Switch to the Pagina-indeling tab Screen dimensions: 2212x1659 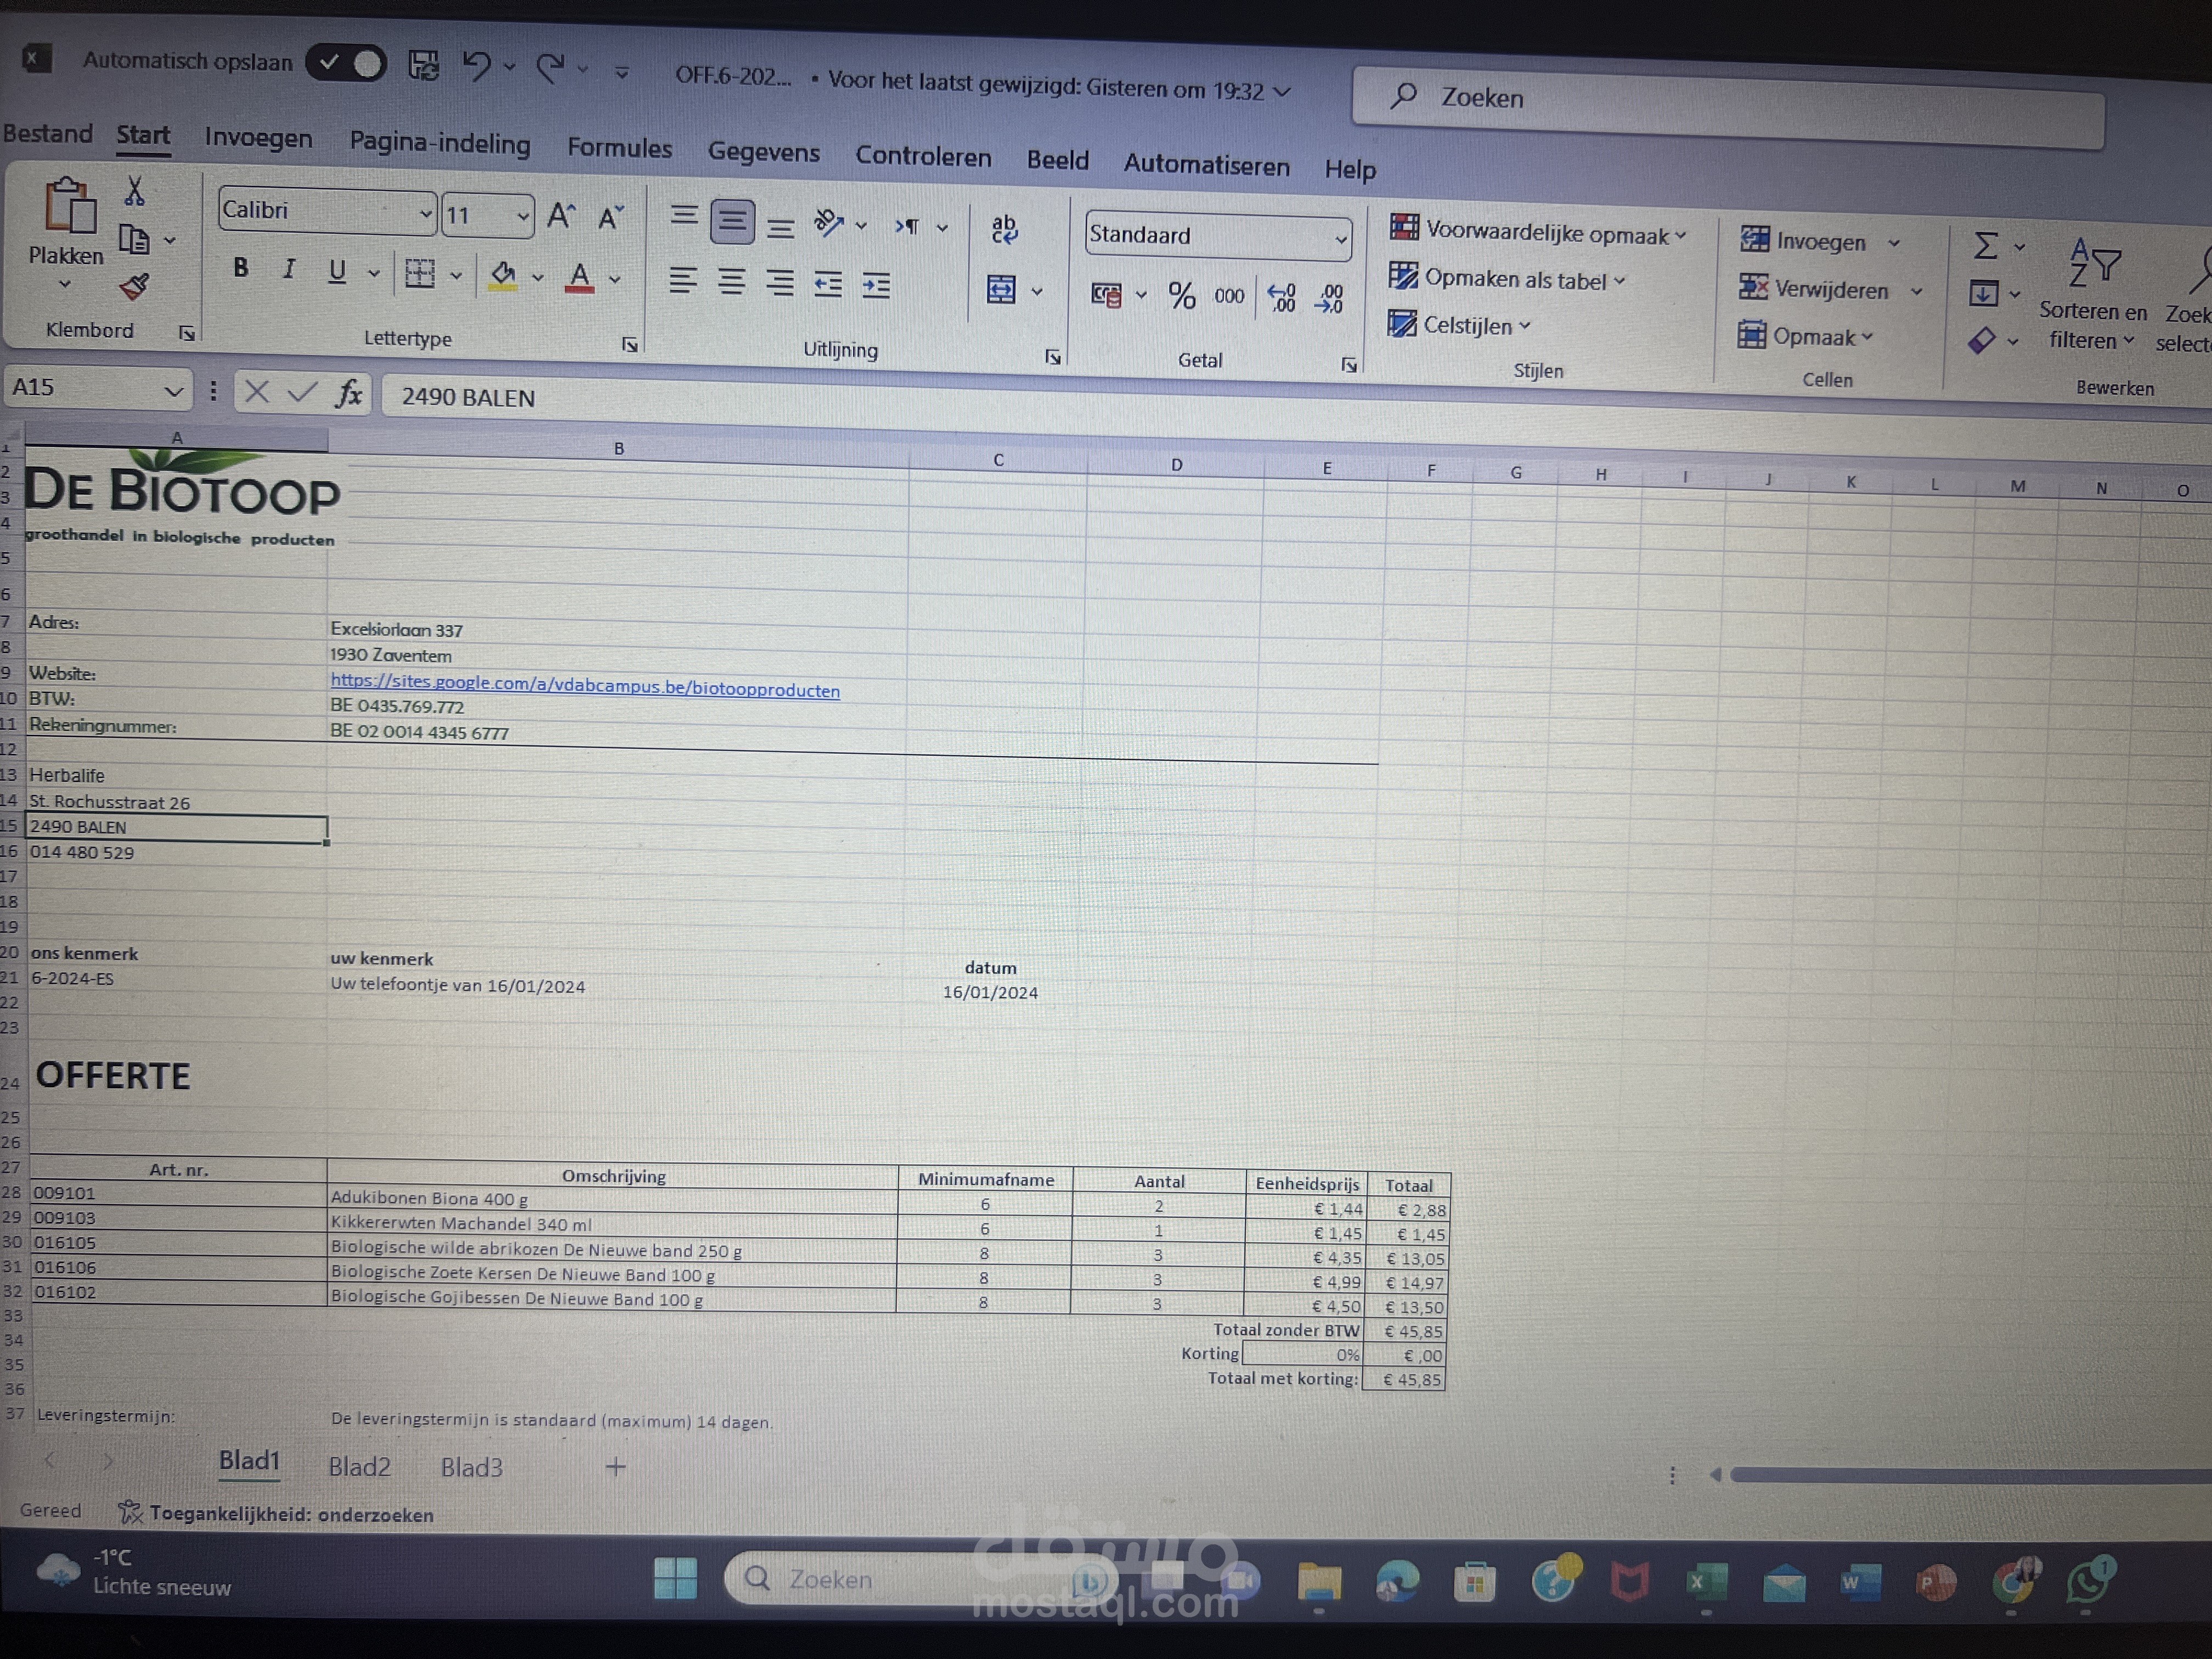(x=440, y=143)
